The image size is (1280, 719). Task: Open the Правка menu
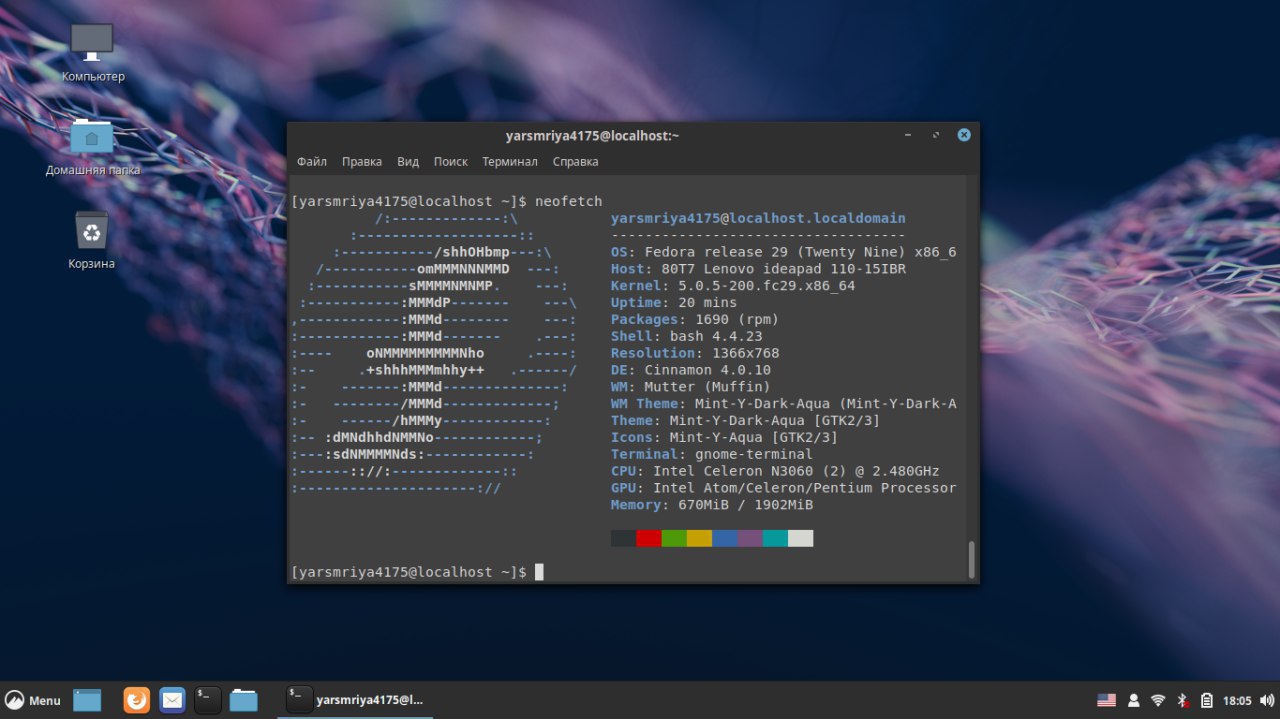(x=362, y=161)
